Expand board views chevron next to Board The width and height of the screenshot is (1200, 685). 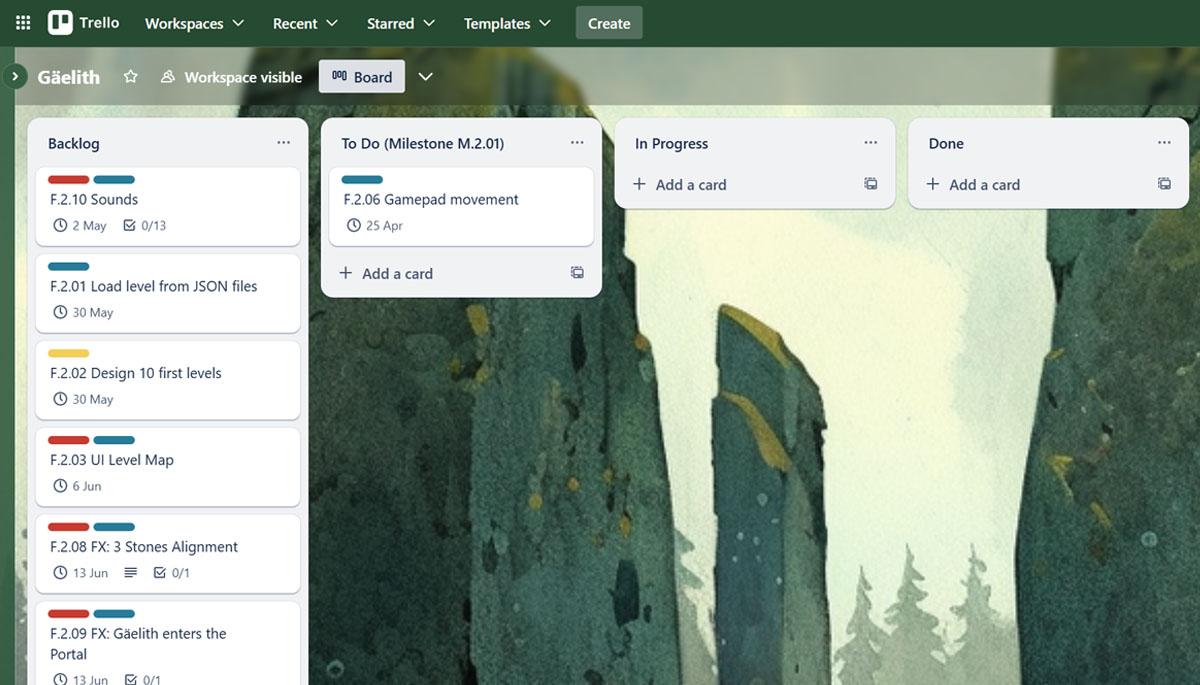pos(426,77)
